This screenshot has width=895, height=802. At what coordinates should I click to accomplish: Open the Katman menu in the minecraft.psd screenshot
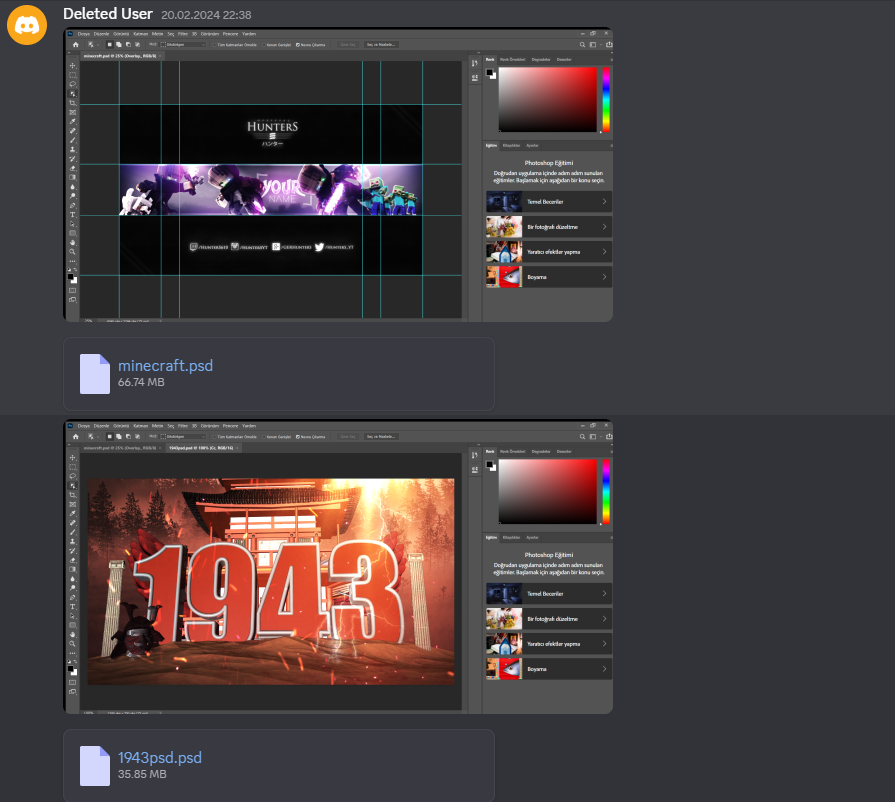pyautogui.click(x=140, y=34)
